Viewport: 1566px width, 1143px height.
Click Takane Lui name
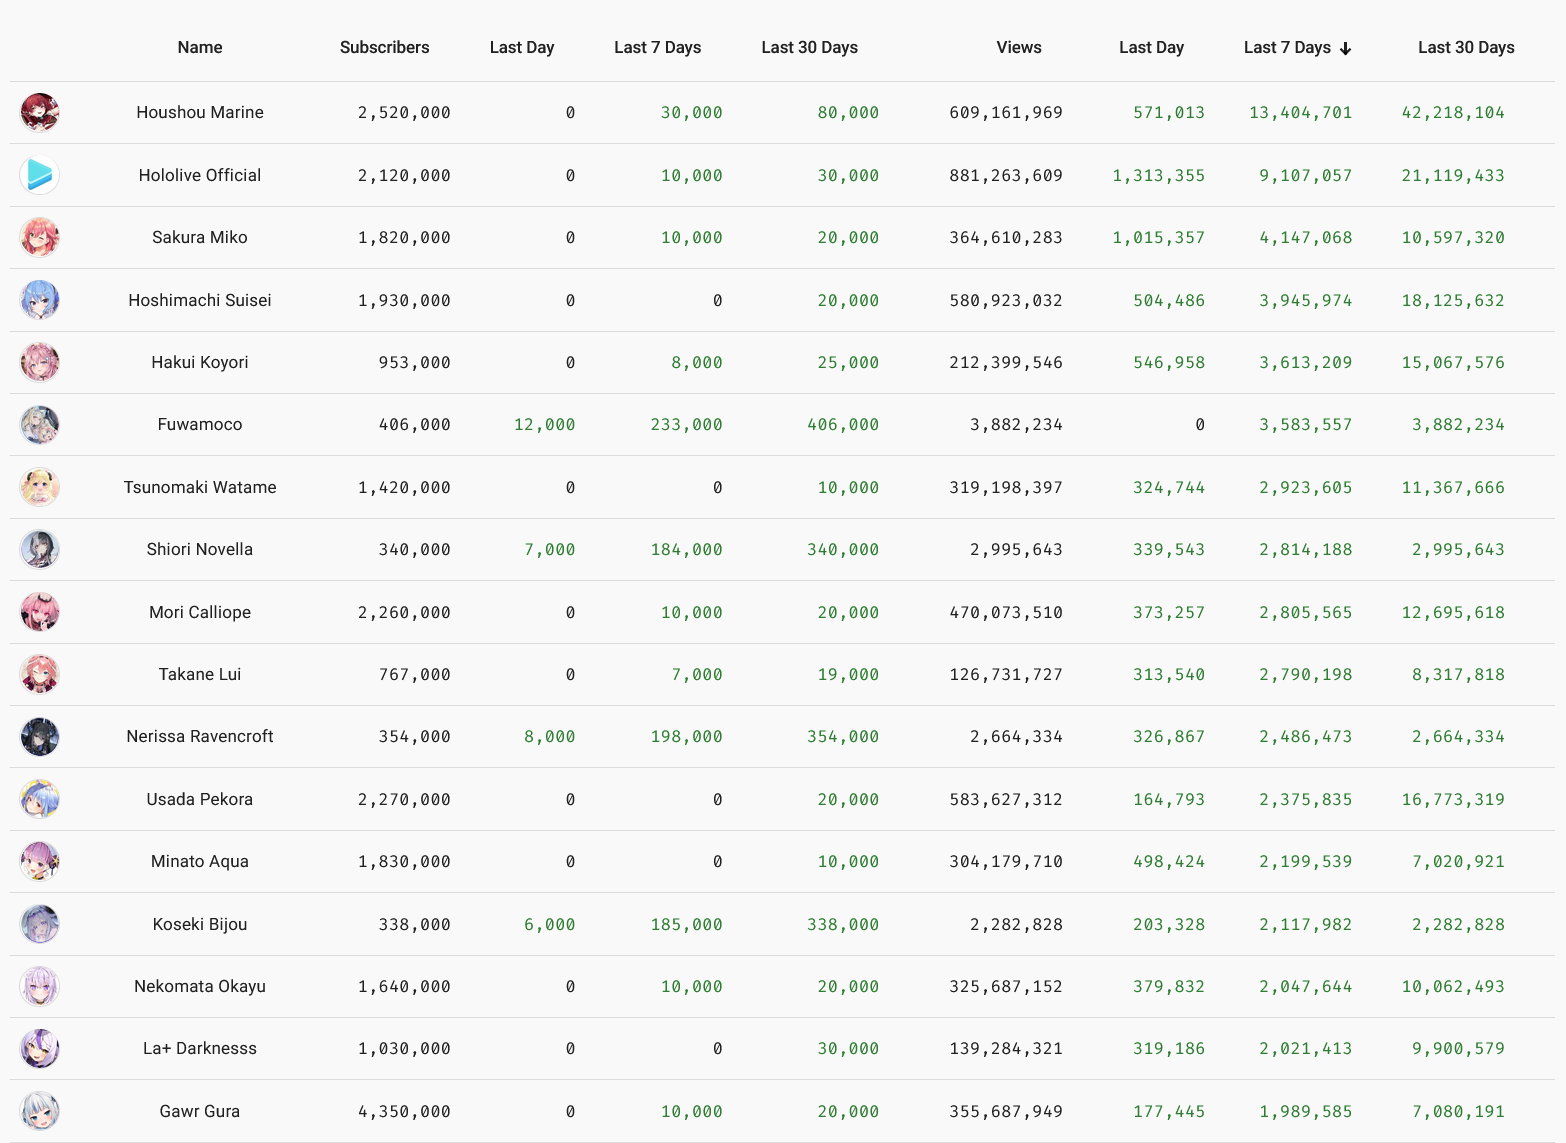[x=200, y=674]
